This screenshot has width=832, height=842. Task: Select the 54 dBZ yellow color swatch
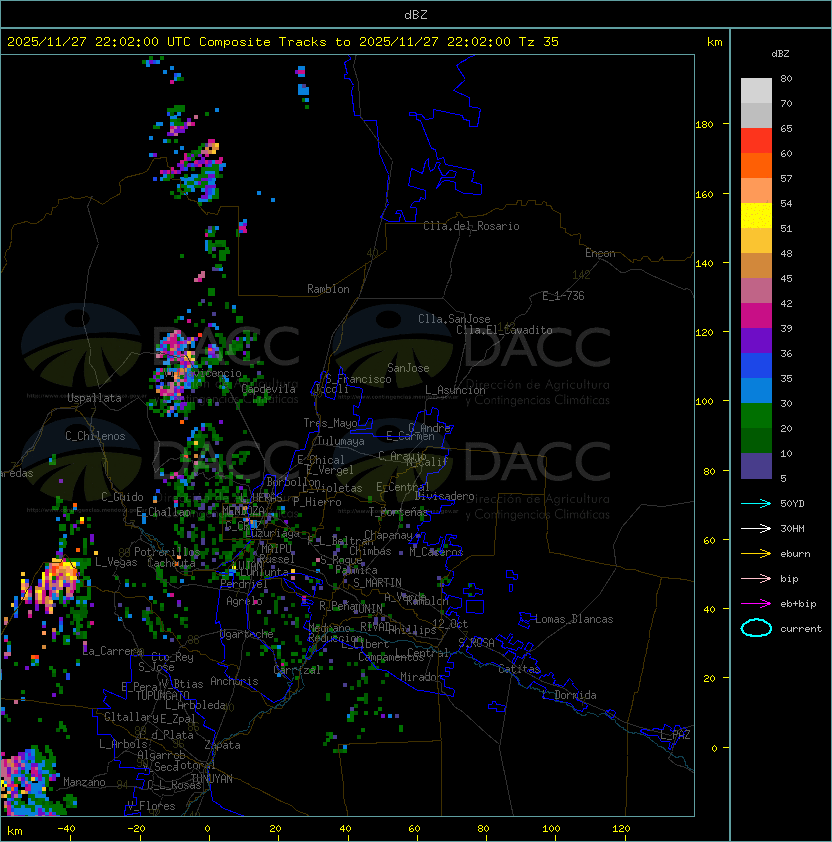click(756, 215)
